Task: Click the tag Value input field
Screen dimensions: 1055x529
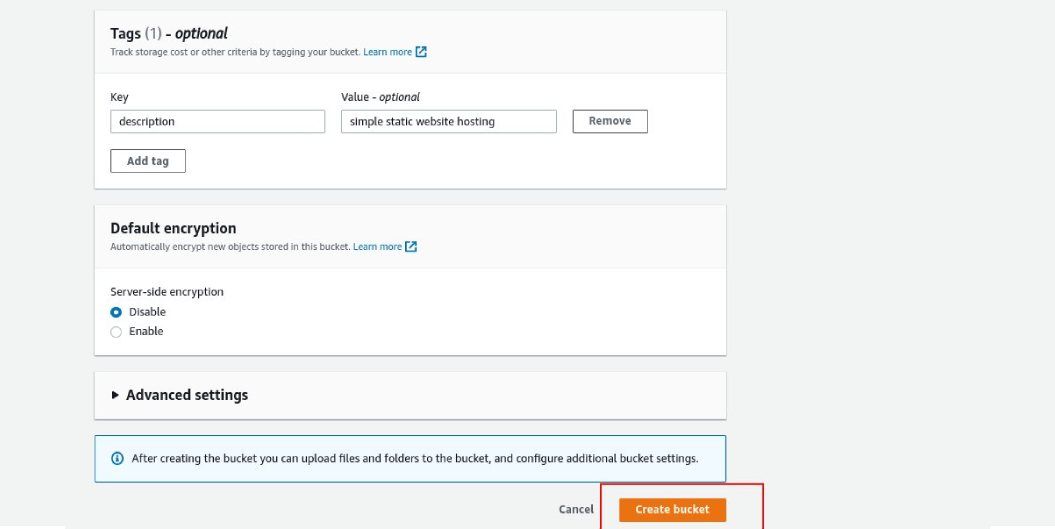Action: (448, 122)
